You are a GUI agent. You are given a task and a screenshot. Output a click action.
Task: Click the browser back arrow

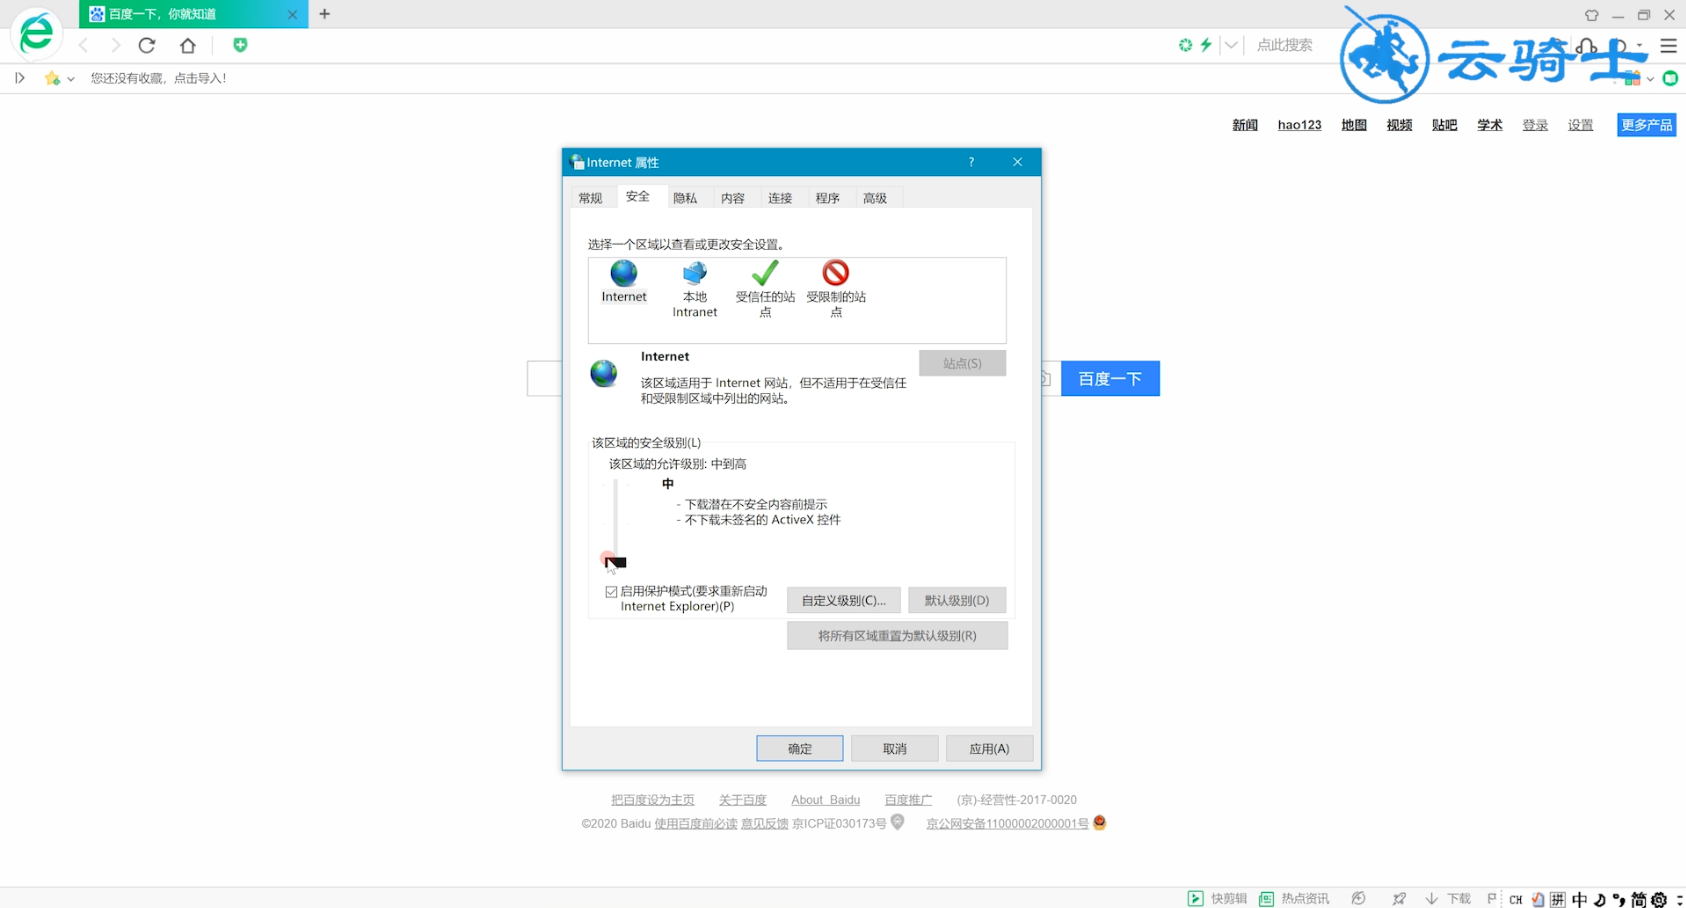pyautogui.click(x=84, y=45)
